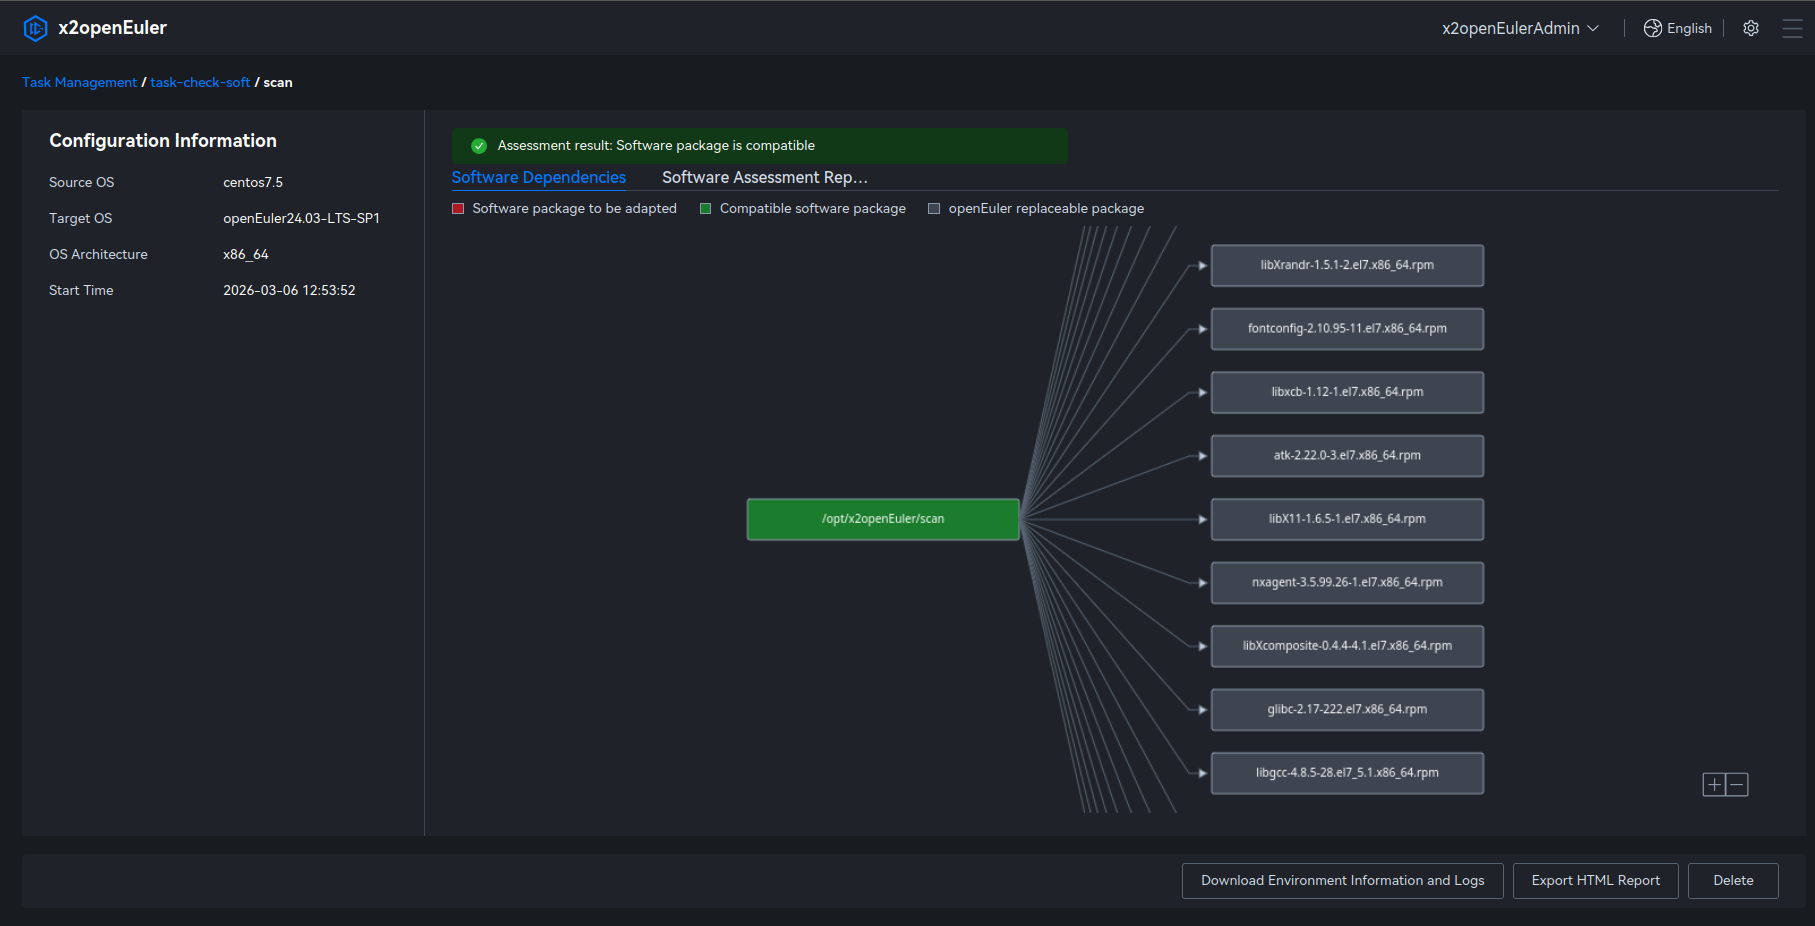1815x926 pixels.
Task: Select the libXrandr-1.5.1-2 package node
Action: 1346,266
